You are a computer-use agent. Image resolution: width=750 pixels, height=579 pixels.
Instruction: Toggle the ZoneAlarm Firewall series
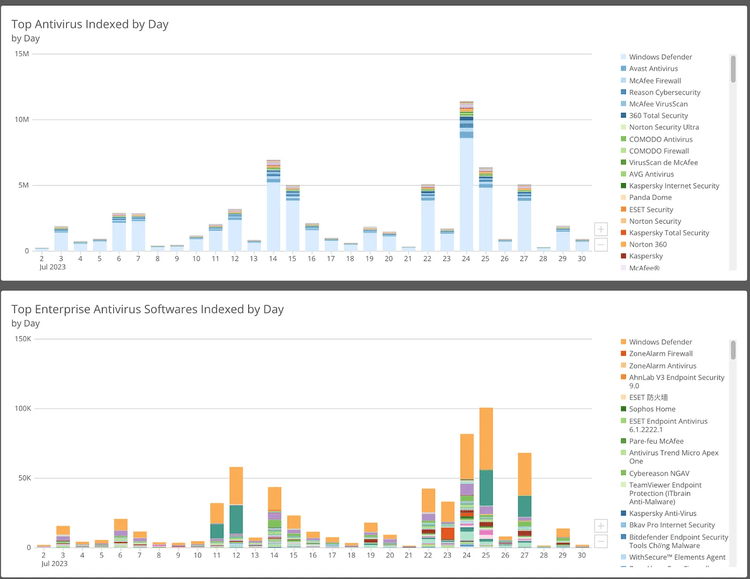click(x=660, y=354)
